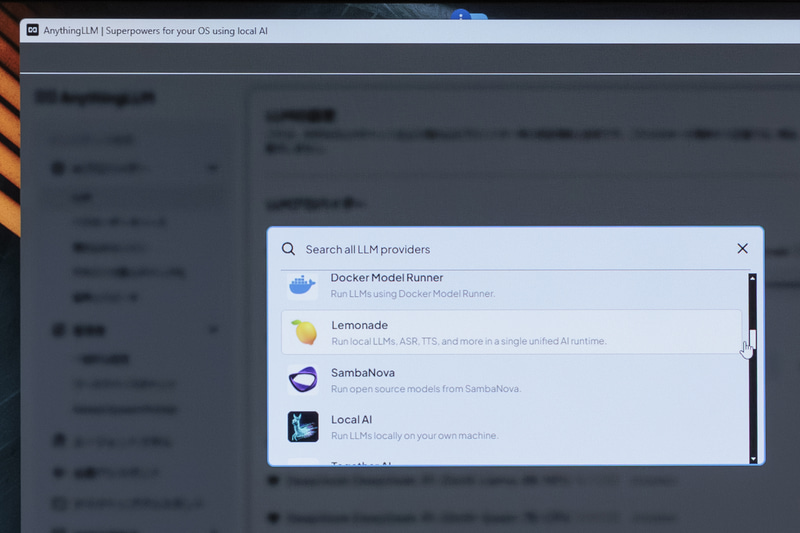Click the Docker Model Runner whale icon

click(x=302, y=285)
